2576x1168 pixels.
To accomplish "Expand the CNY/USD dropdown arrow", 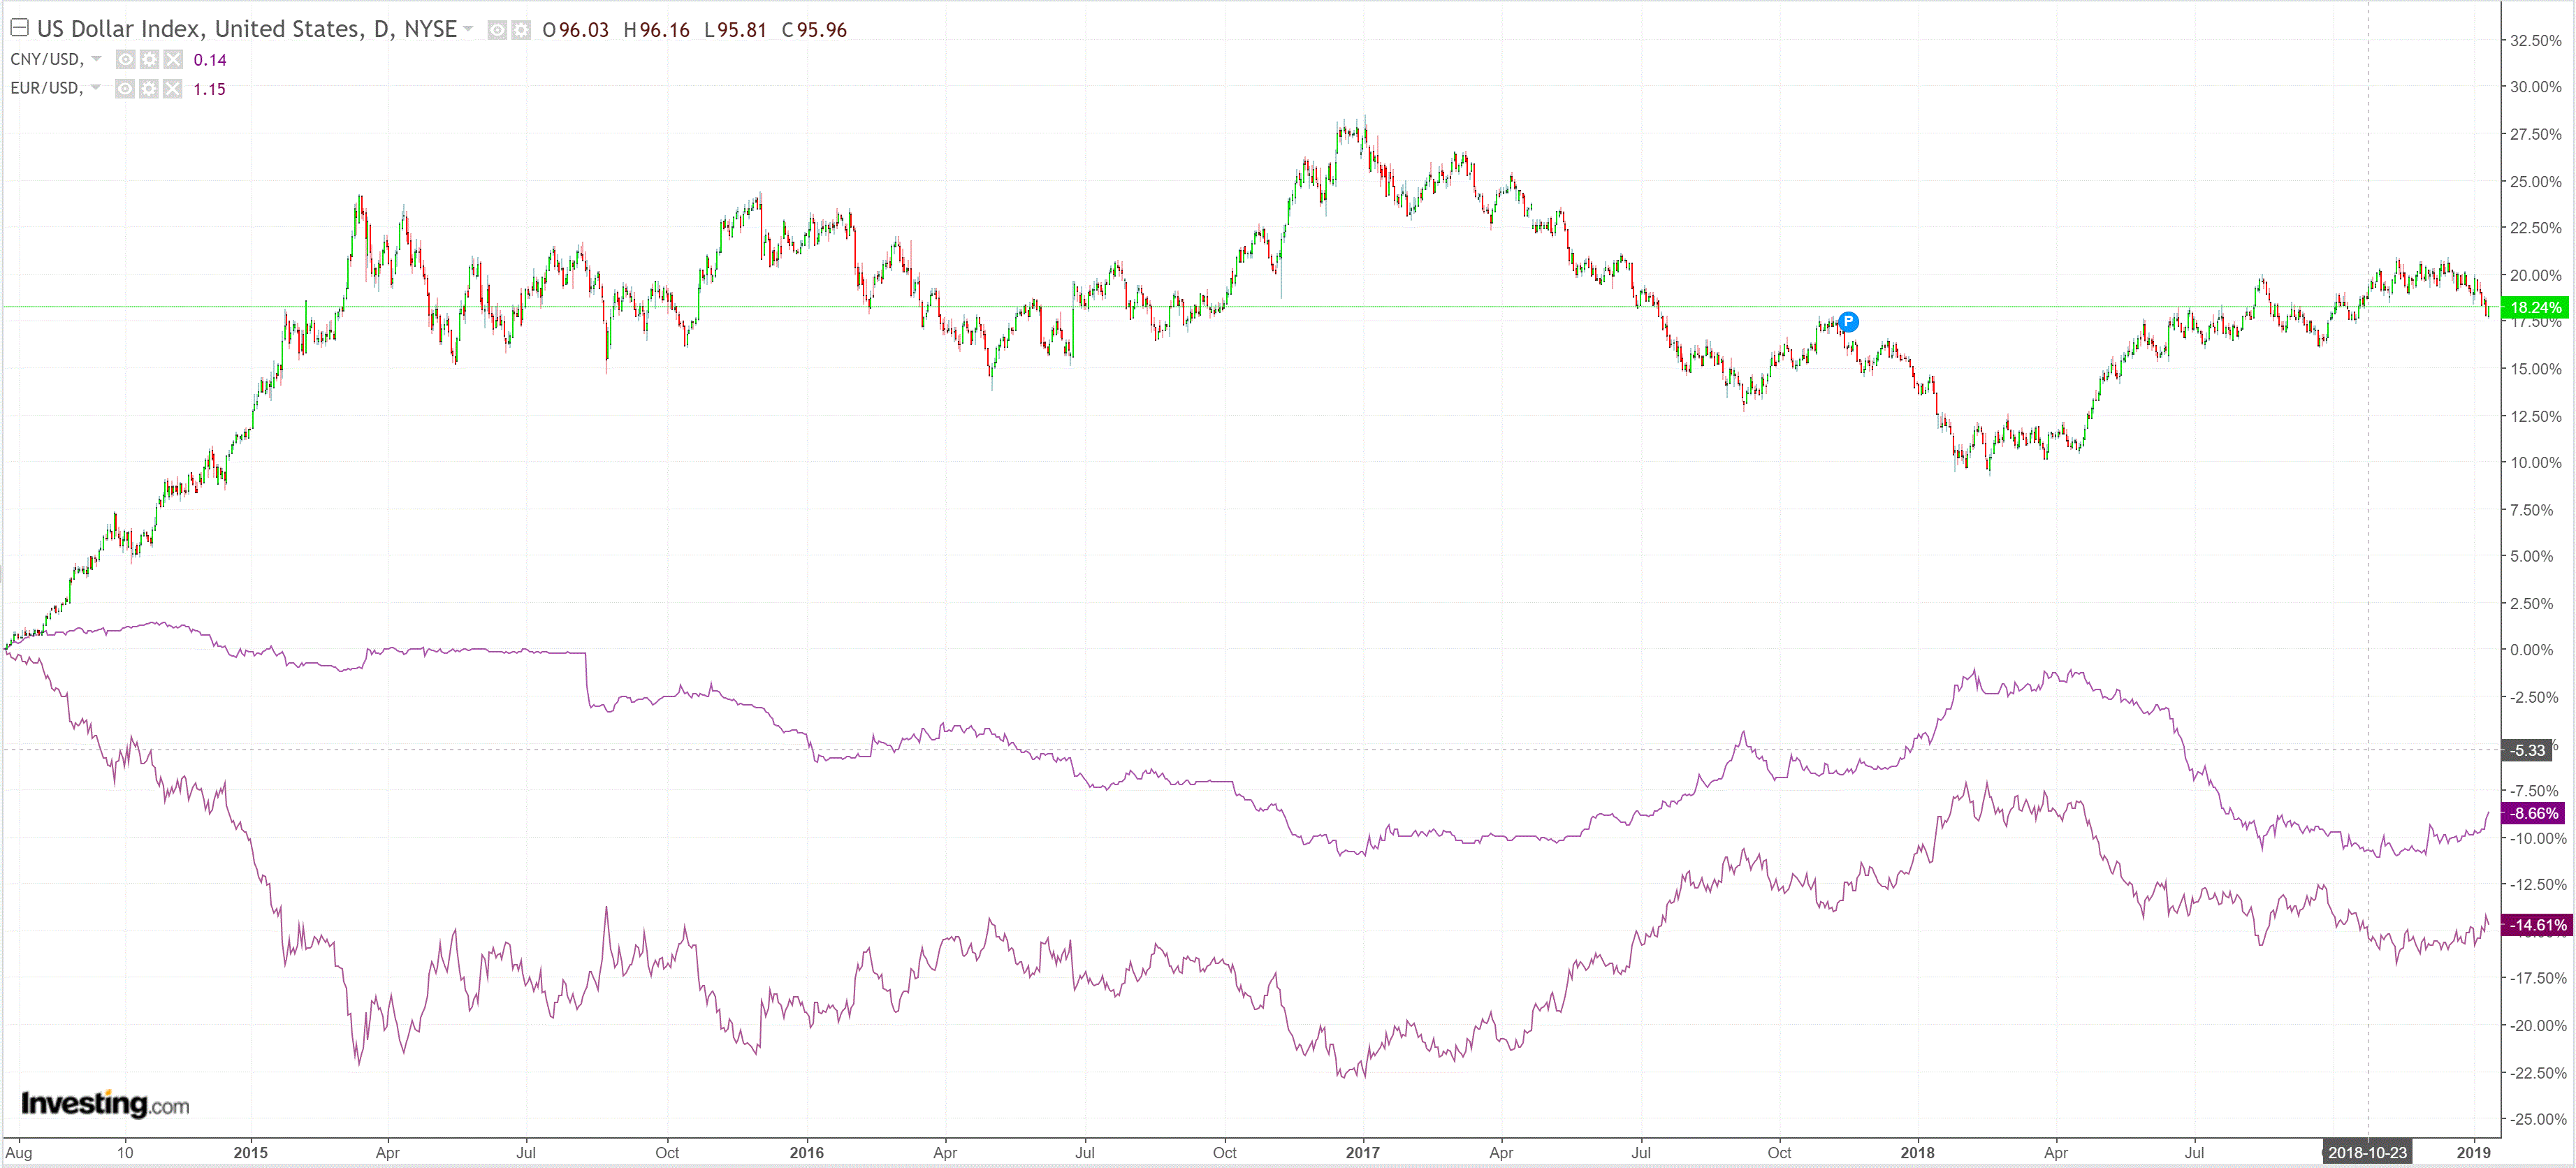I will pyautogui.click(x=96, y=59).
